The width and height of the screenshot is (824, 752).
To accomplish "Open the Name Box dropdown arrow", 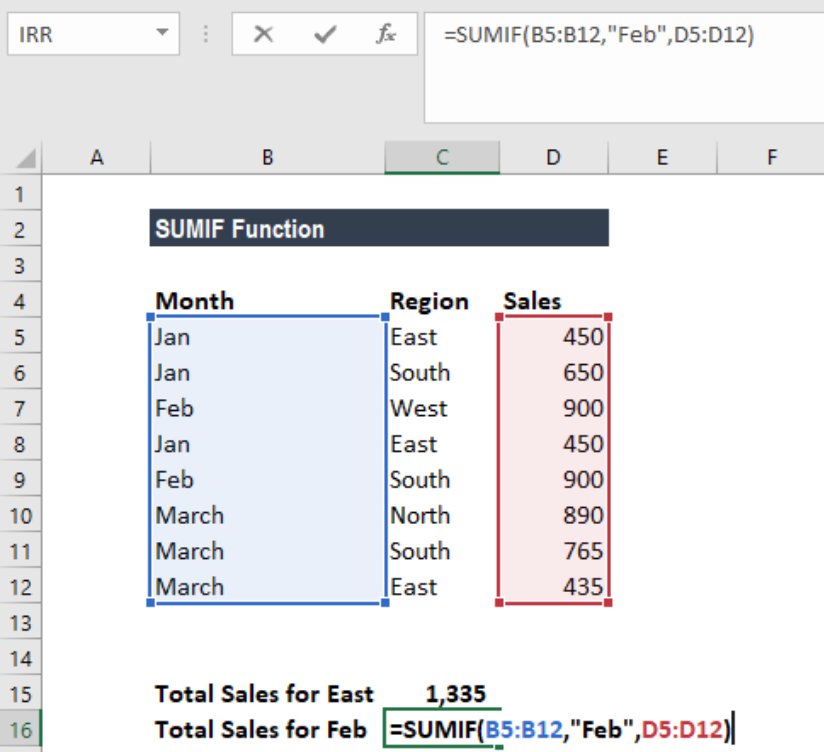I will [x=162, y=33].
